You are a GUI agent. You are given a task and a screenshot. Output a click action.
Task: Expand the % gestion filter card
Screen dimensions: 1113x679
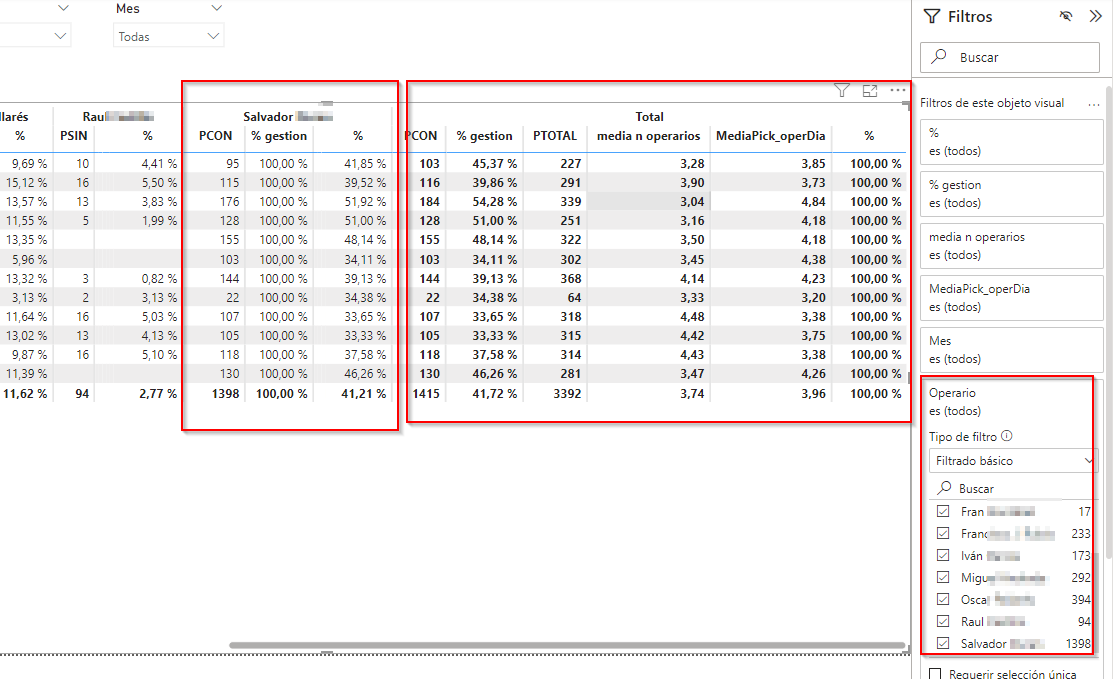coord(1011,194)
